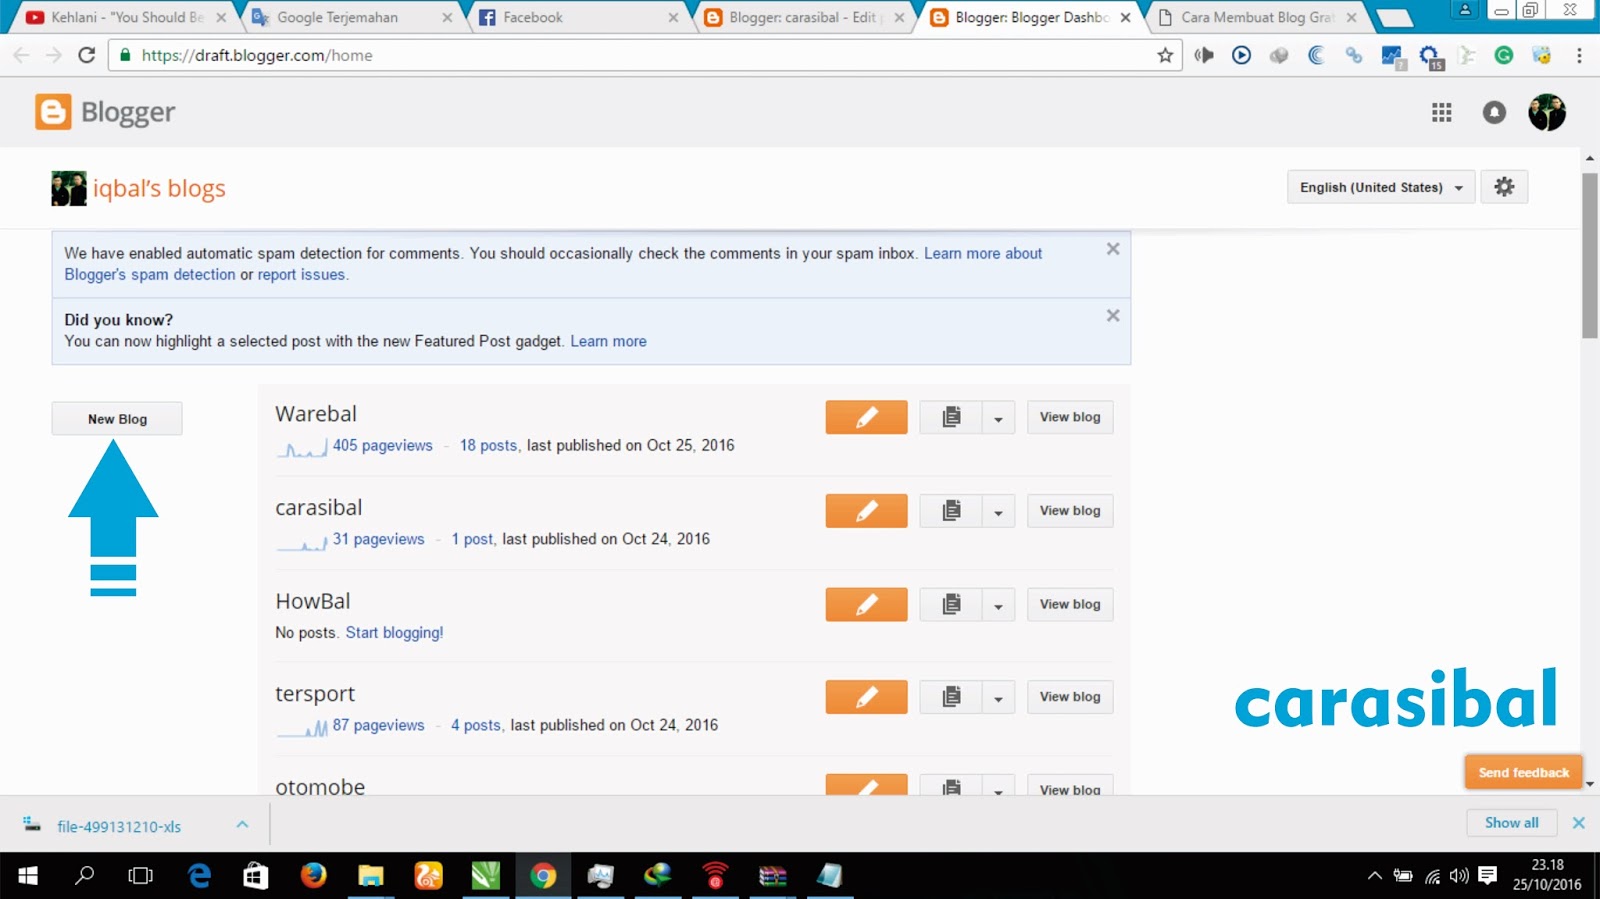
Task: Open the 18 posts link
Action: pos(488,445)
